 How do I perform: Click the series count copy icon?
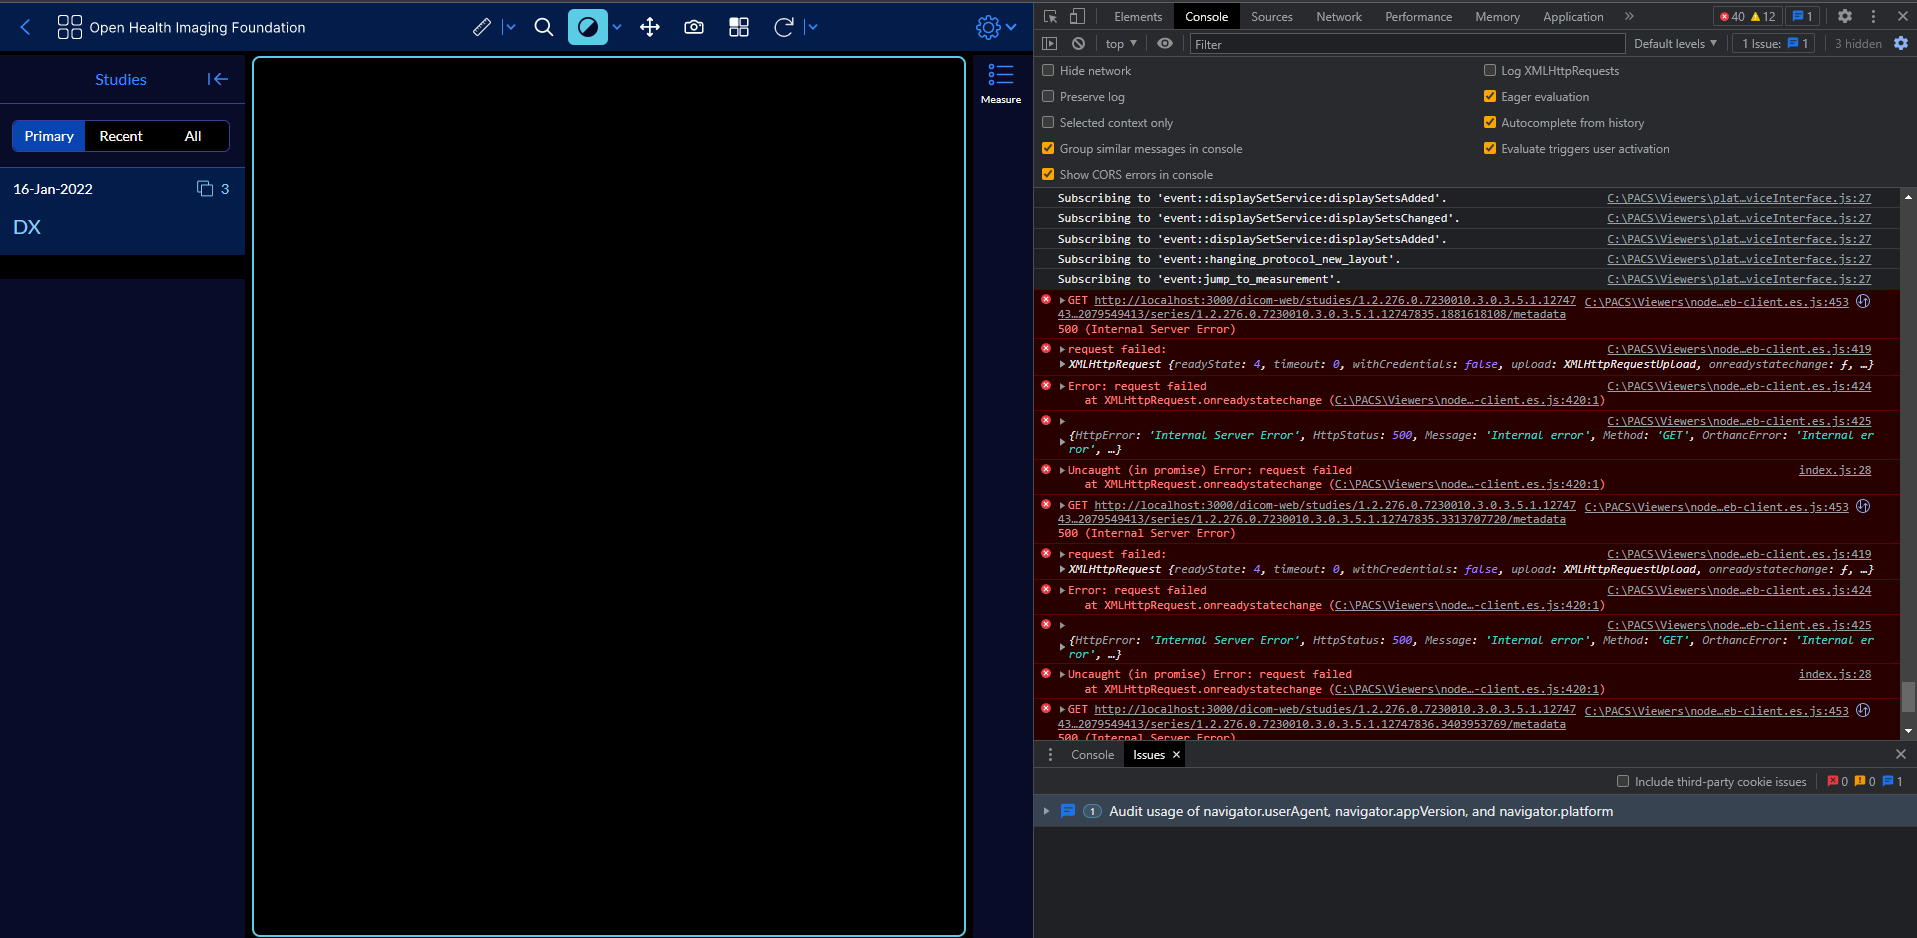(205, 188)
